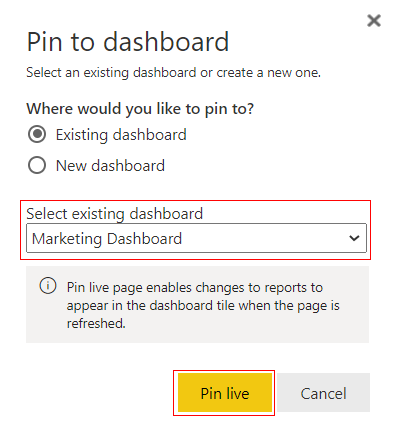Viewport: 401px width, 436px height.
Task: Click the "Where would you like to pin to?" heading
Action: pos(140,109)
